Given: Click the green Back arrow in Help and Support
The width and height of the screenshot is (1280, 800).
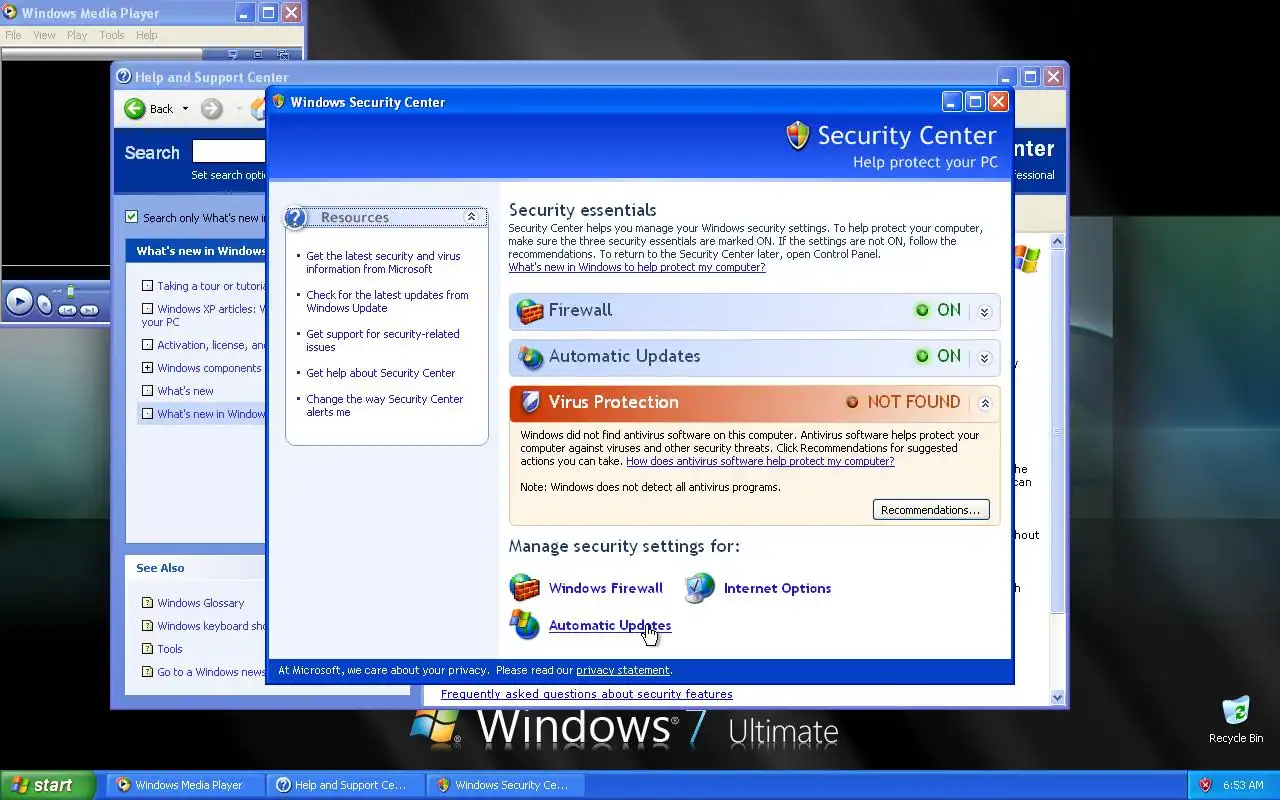Looking at the screenshot, I should [x=135, y=109].
